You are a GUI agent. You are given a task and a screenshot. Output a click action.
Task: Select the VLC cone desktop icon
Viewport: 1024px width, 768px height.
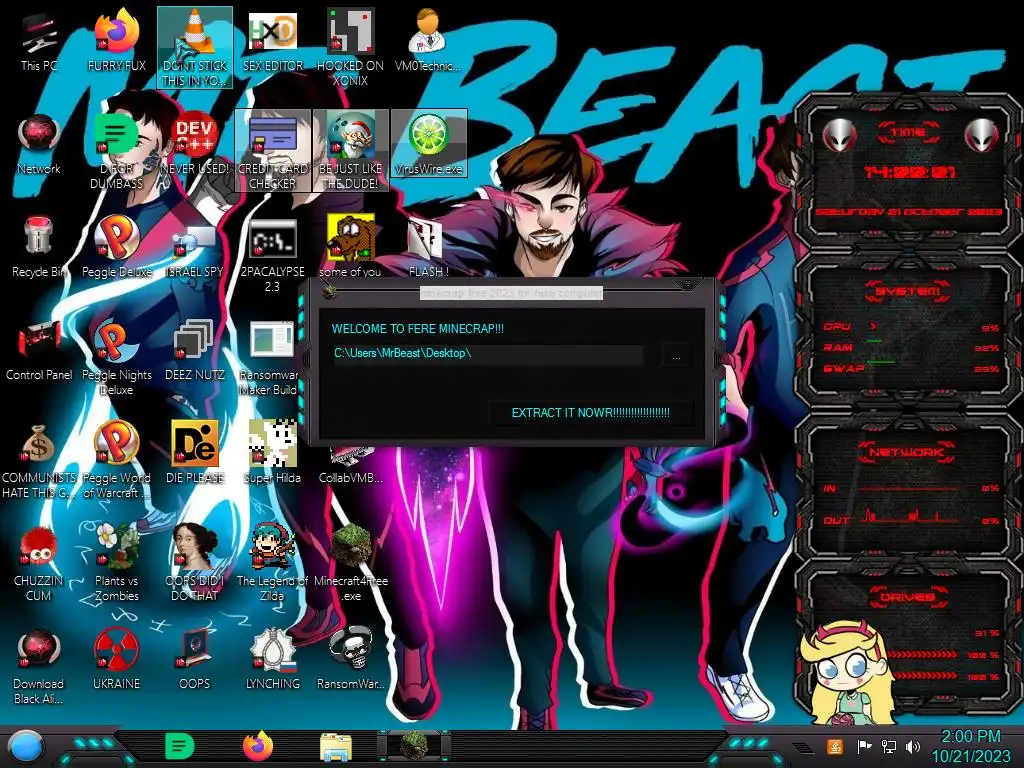click(195, 47)
